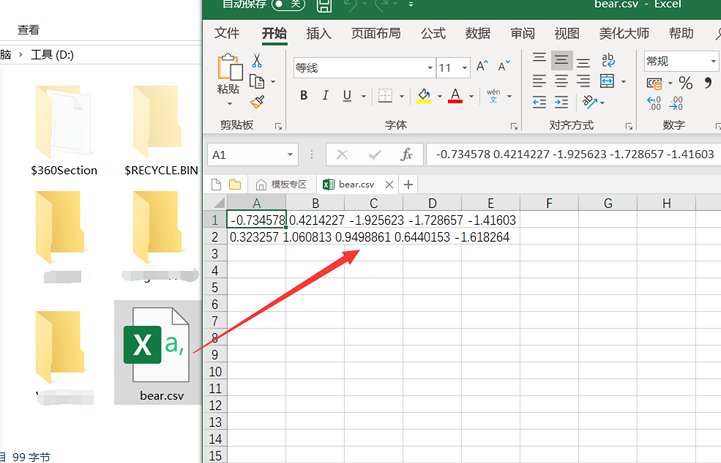721x463 pixels.
Task: Expand the fill color dropdown arrow
Action: [440, 96]
